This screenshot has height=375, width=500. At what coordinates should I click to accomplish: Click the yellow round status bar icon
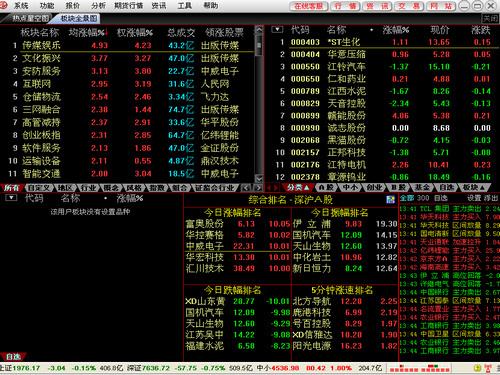click(x=478, y=368)
